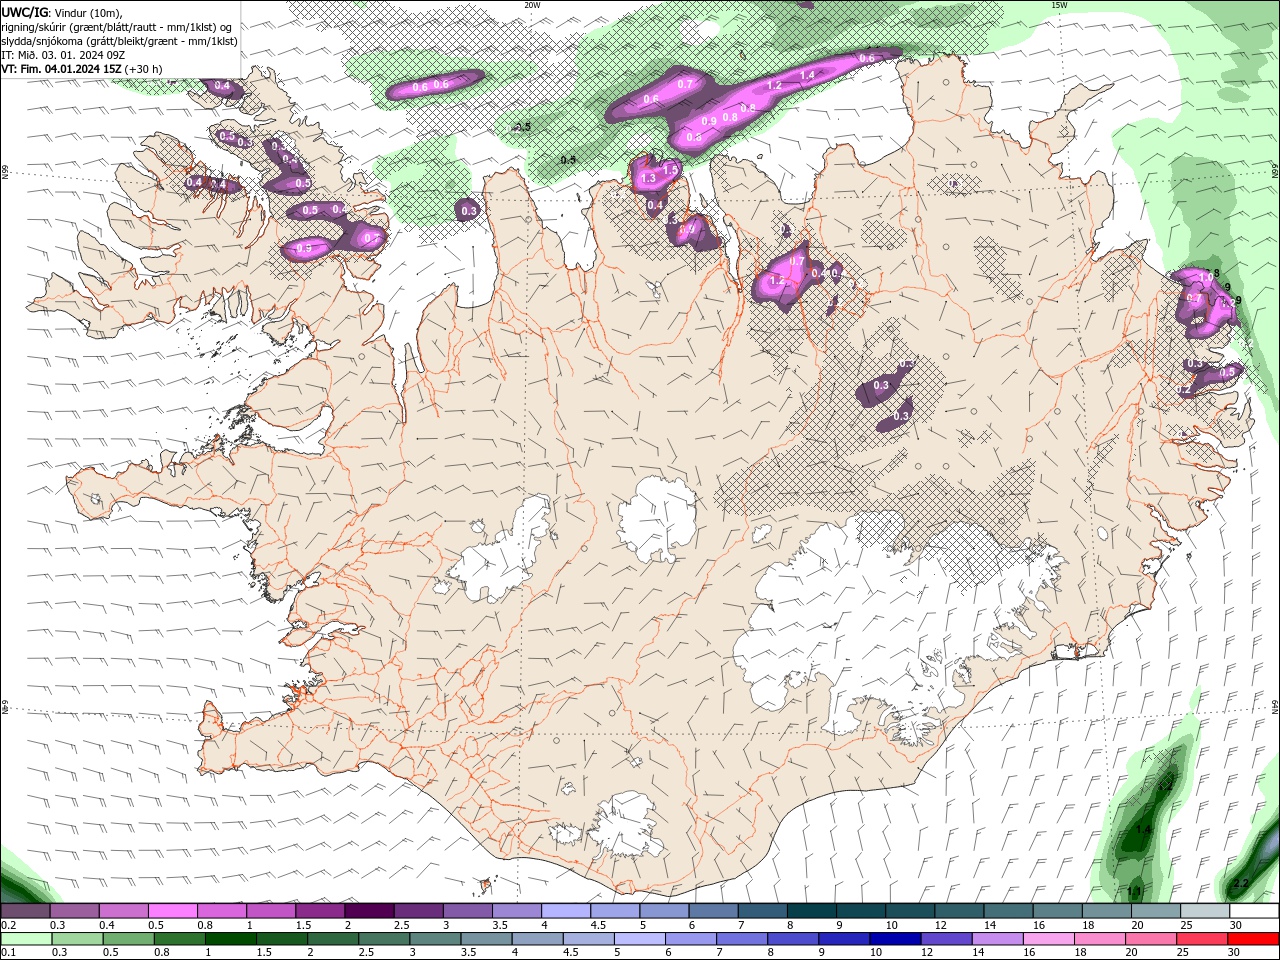Click the '2.2' precipitation value on the map

[x=1241, y=883]
